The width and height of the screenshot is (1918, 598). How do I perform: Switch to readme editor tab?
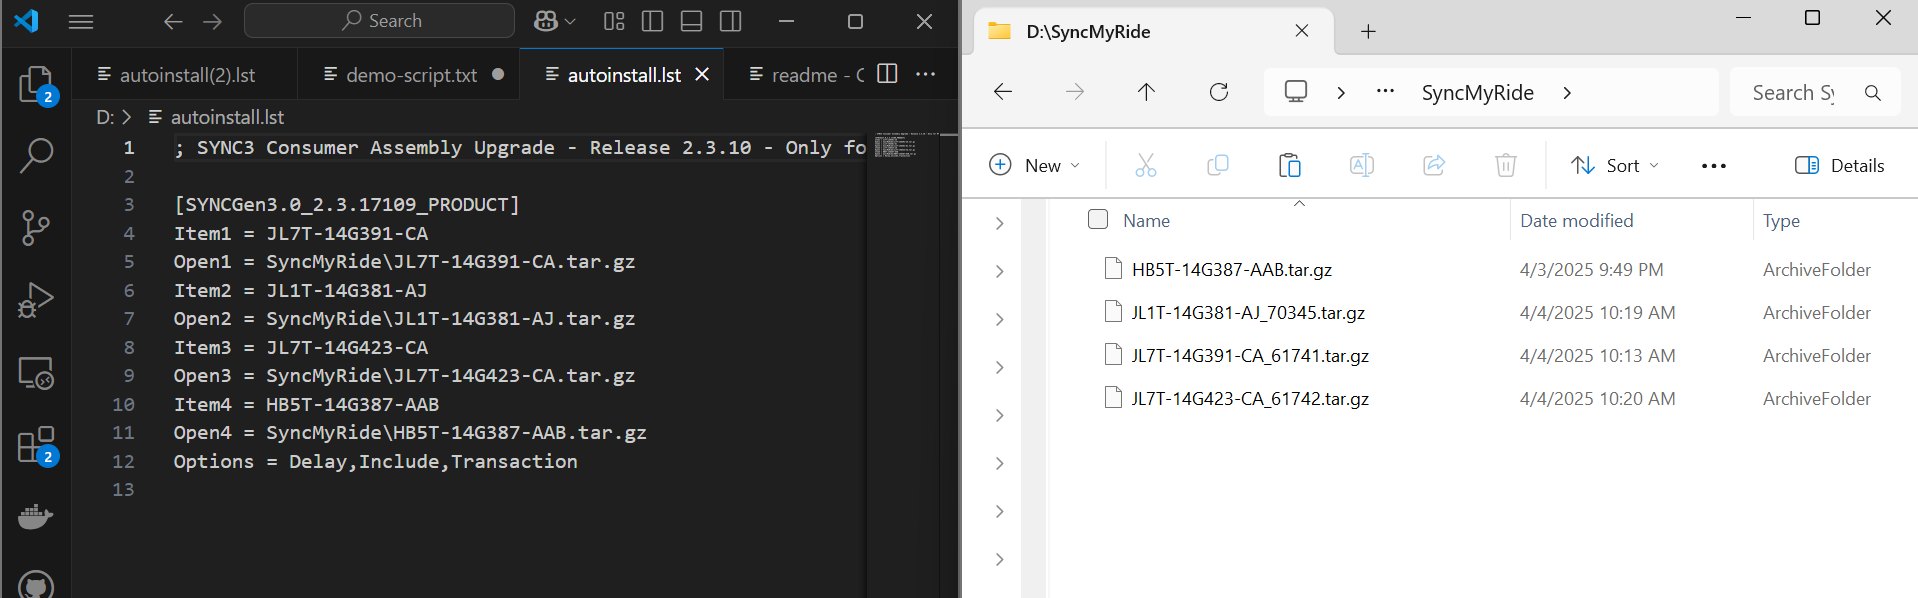click(x=808, y=75)
